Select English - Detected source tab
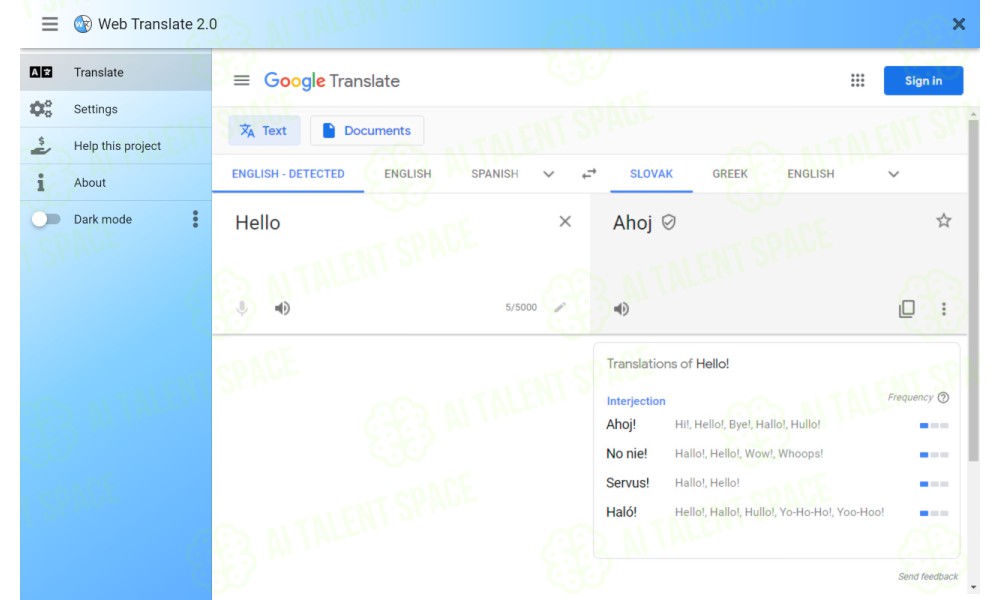The height and width of the screenshot is (600, 1000). point(288,174)
